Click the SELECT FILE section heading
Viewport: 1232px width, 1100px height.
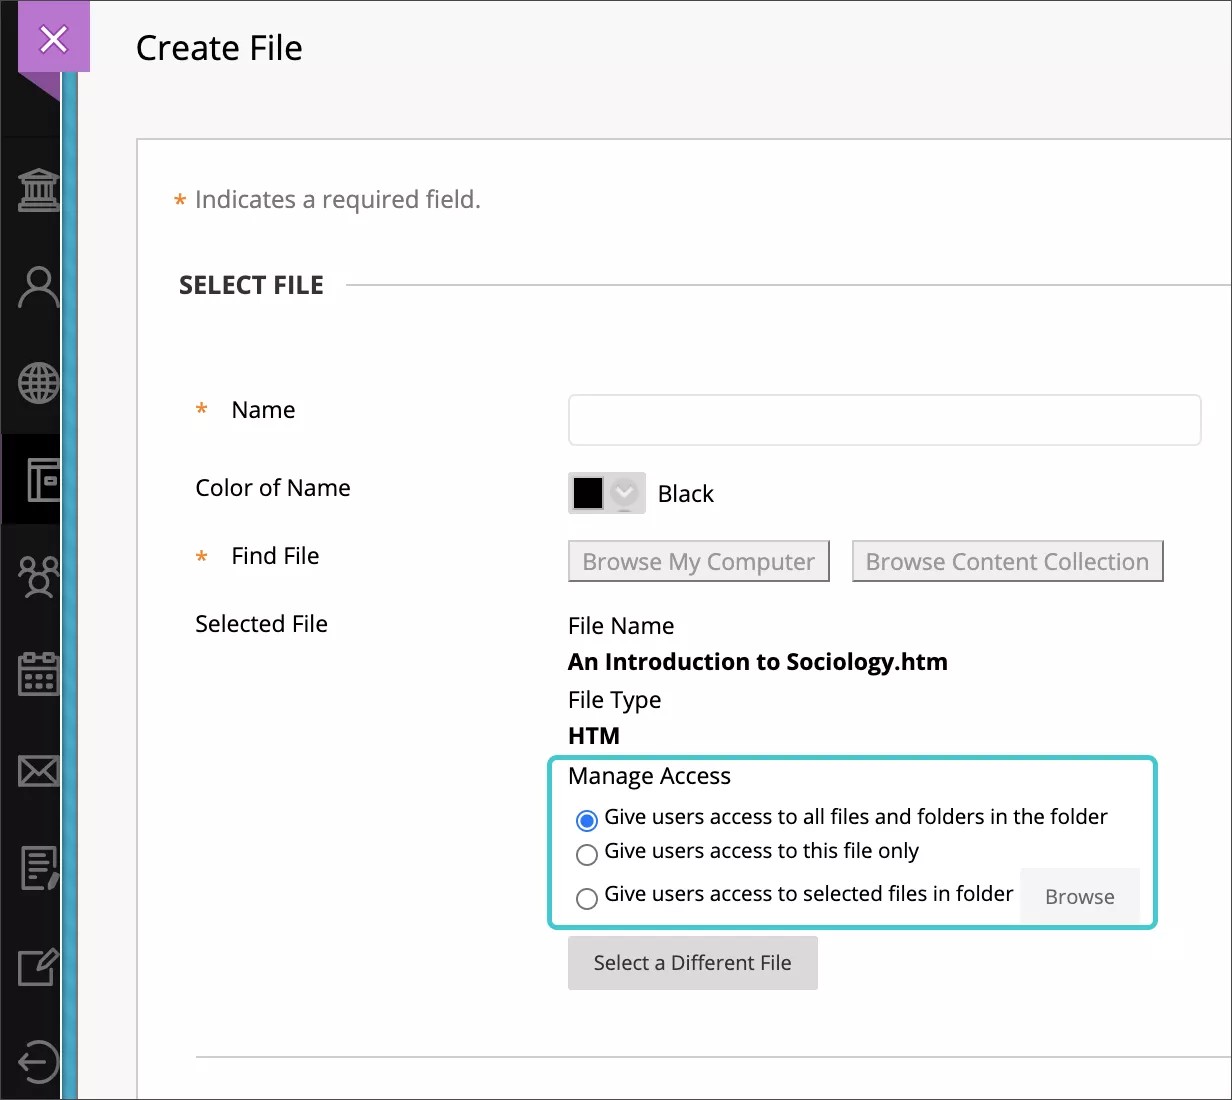(251, 284)
